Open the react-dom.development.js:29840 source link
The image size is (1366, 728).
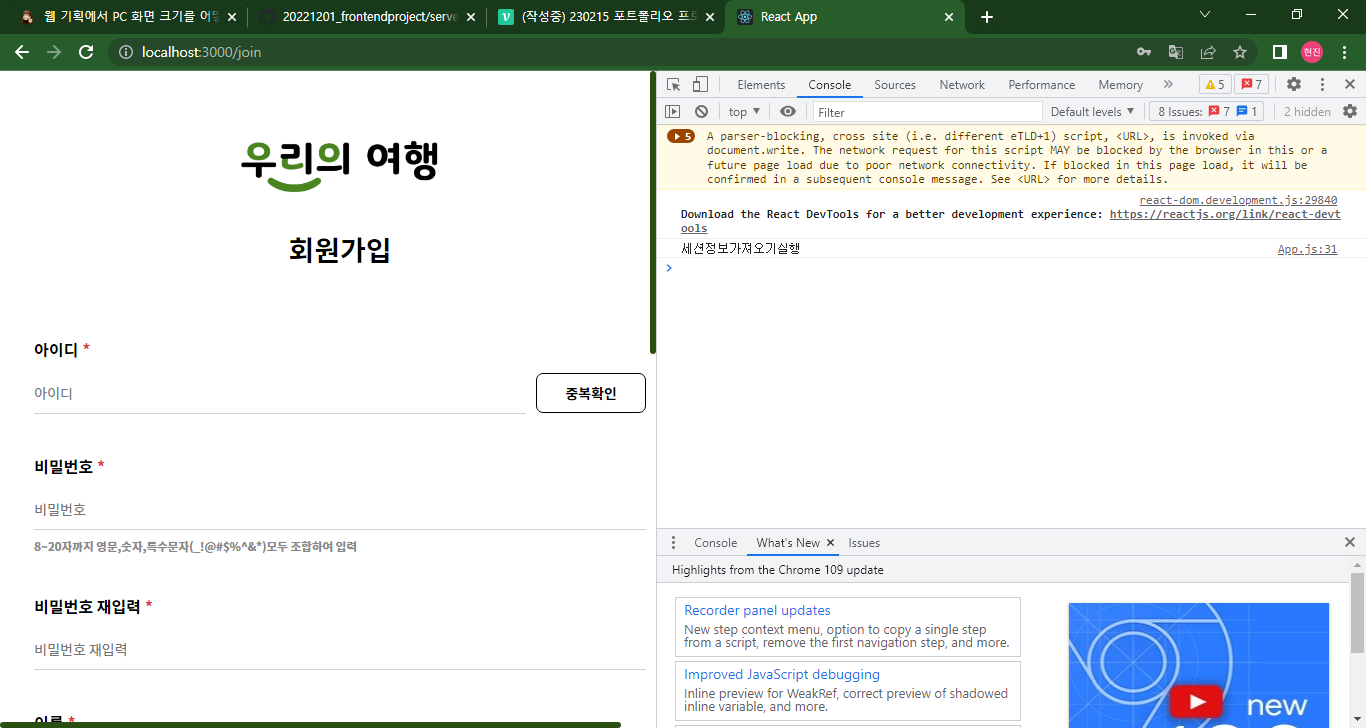[x=1238, y=200]
